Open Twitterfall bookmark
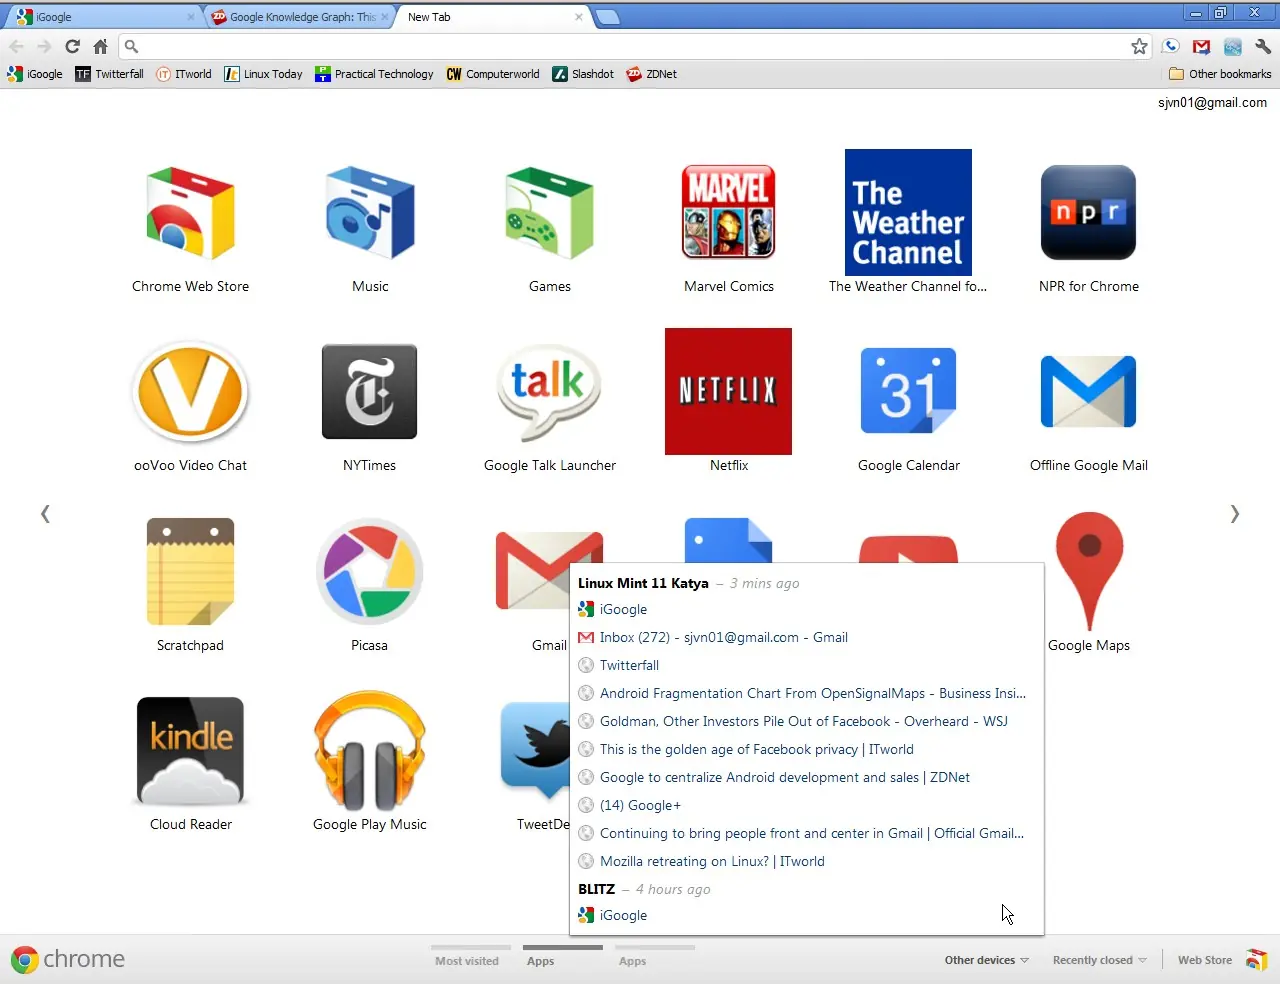The width and height of the screenshot is (1280, 984). [x=109, y=74]
